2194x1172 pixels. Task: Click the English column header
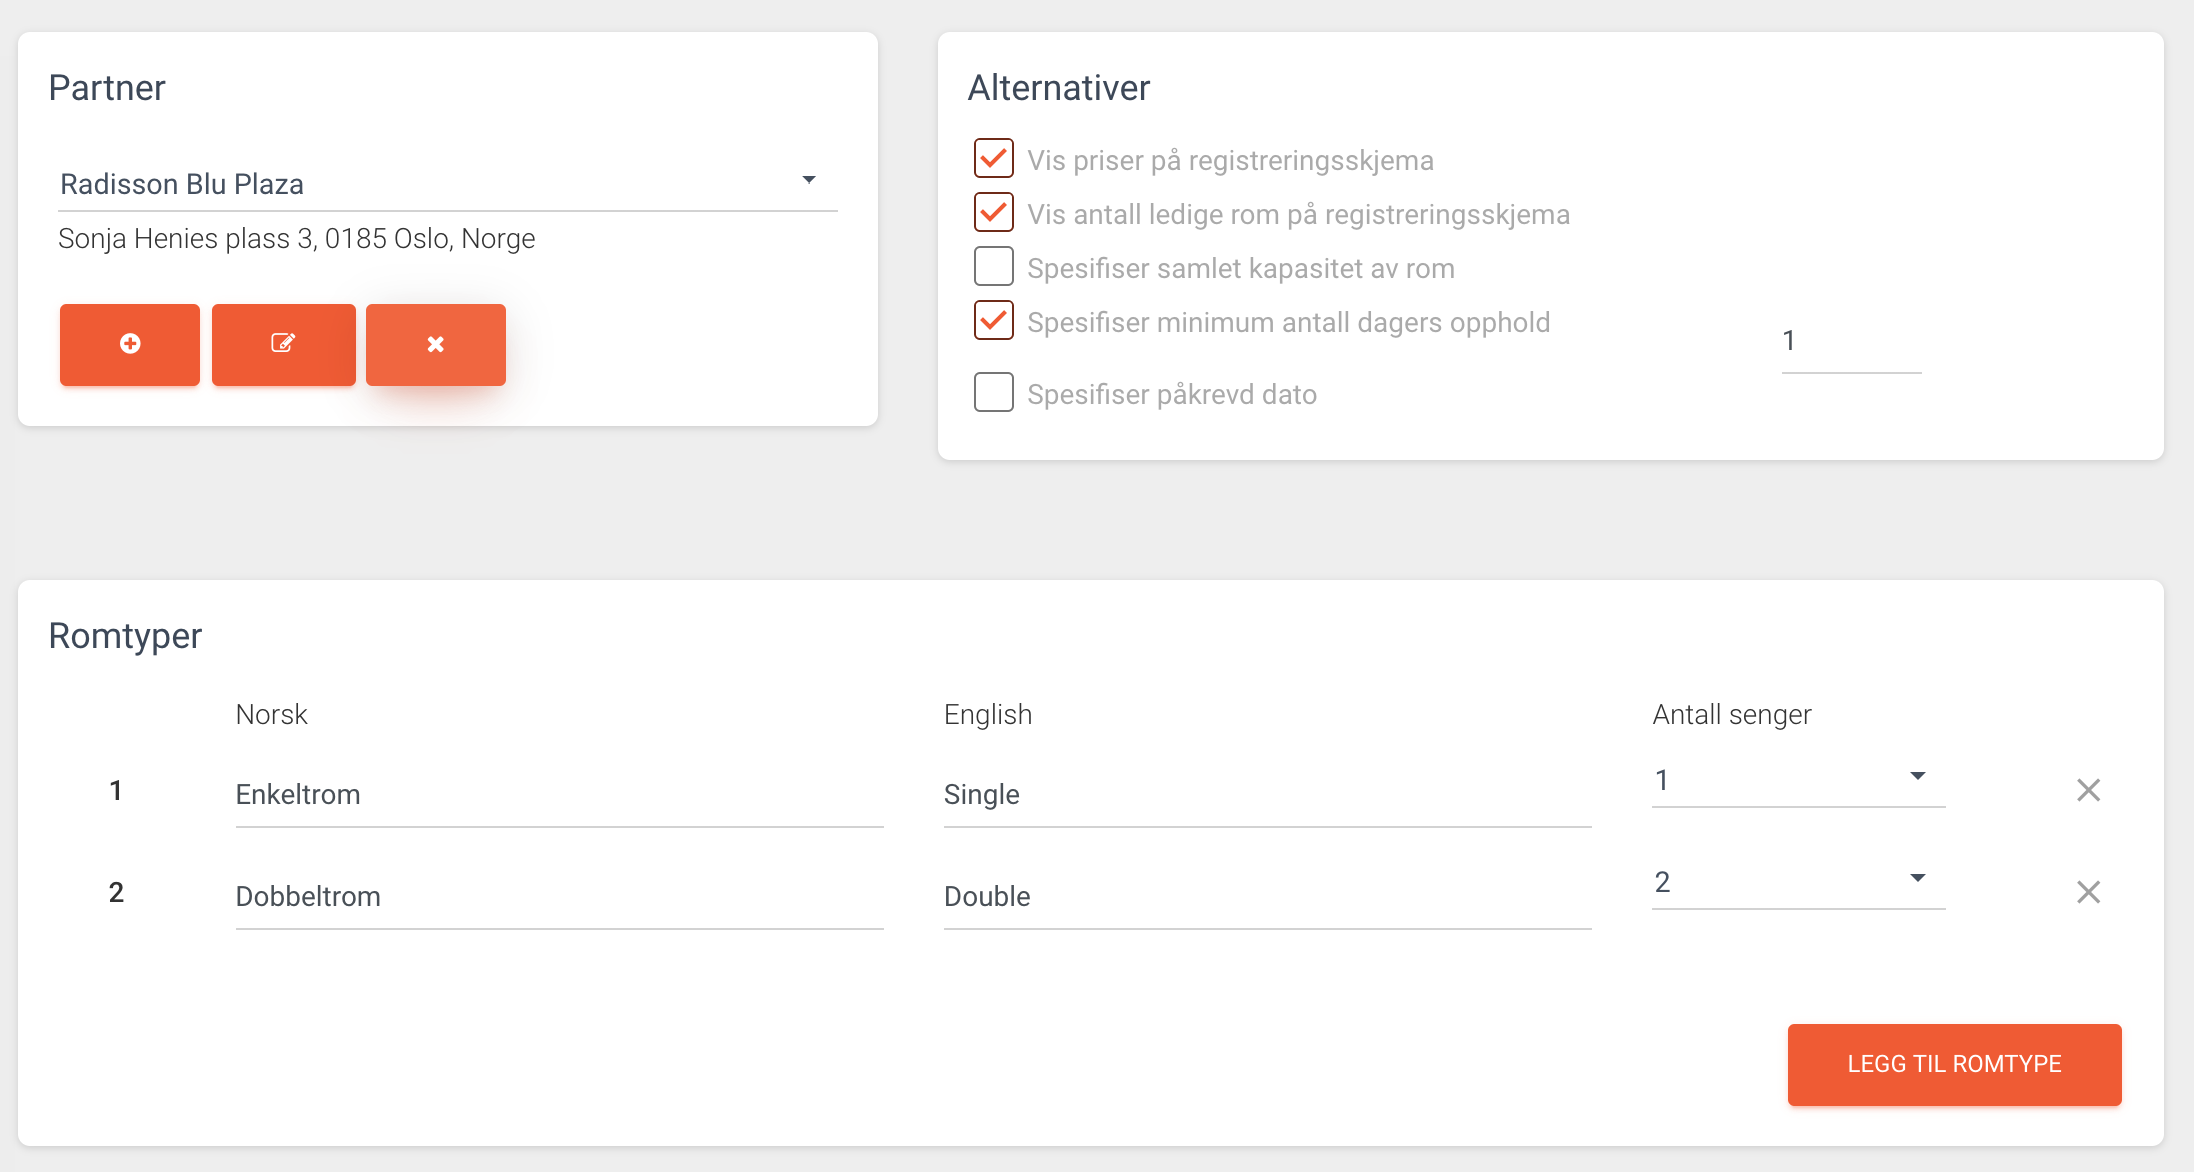point(988,715)
